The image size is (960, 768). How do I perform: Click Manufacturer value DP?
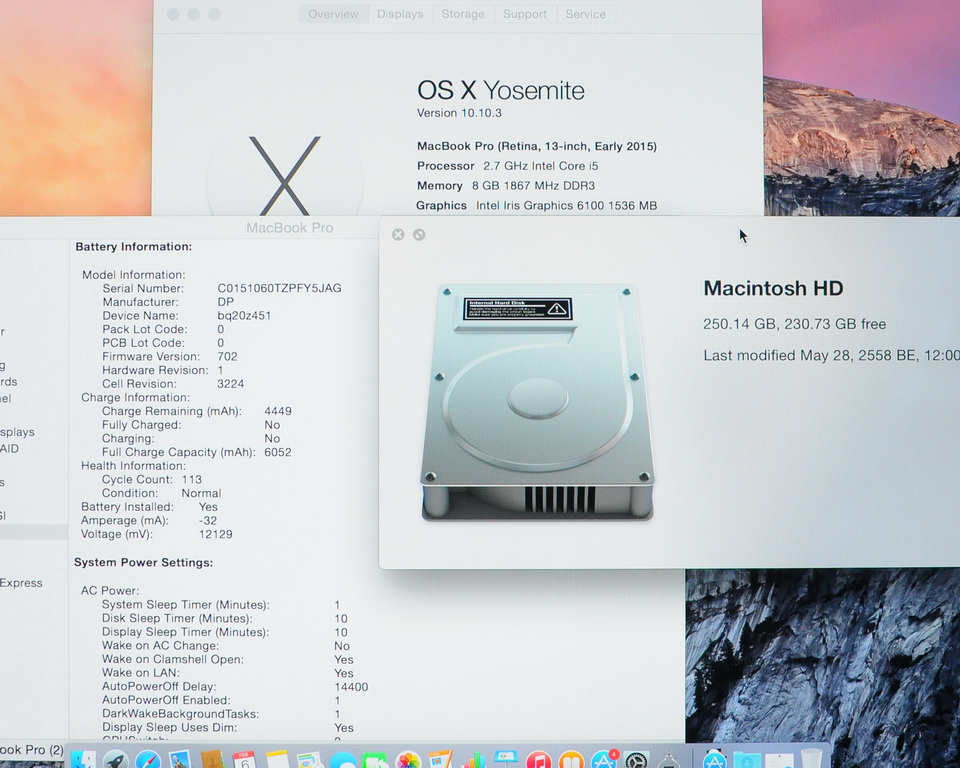pyautogui.click(x=225, y=302)
